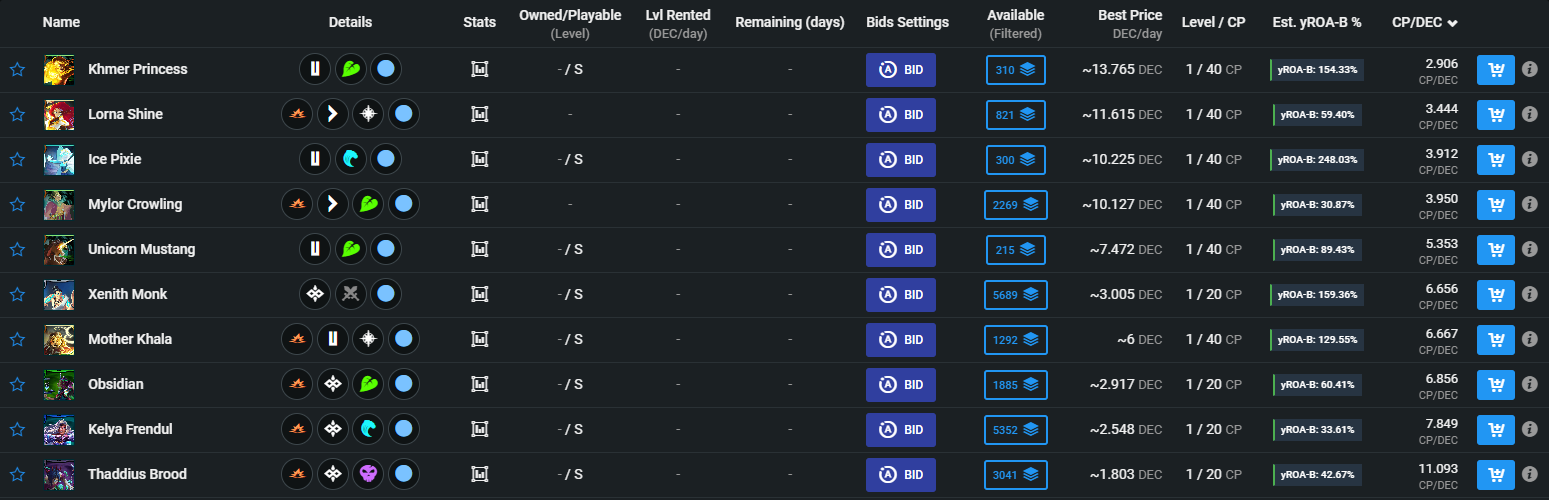Screen dimensions: 1549x500
Task: Click the purple skull icon of Thaddius Brood
Action: pyautogui.click(x=369, y=475)
